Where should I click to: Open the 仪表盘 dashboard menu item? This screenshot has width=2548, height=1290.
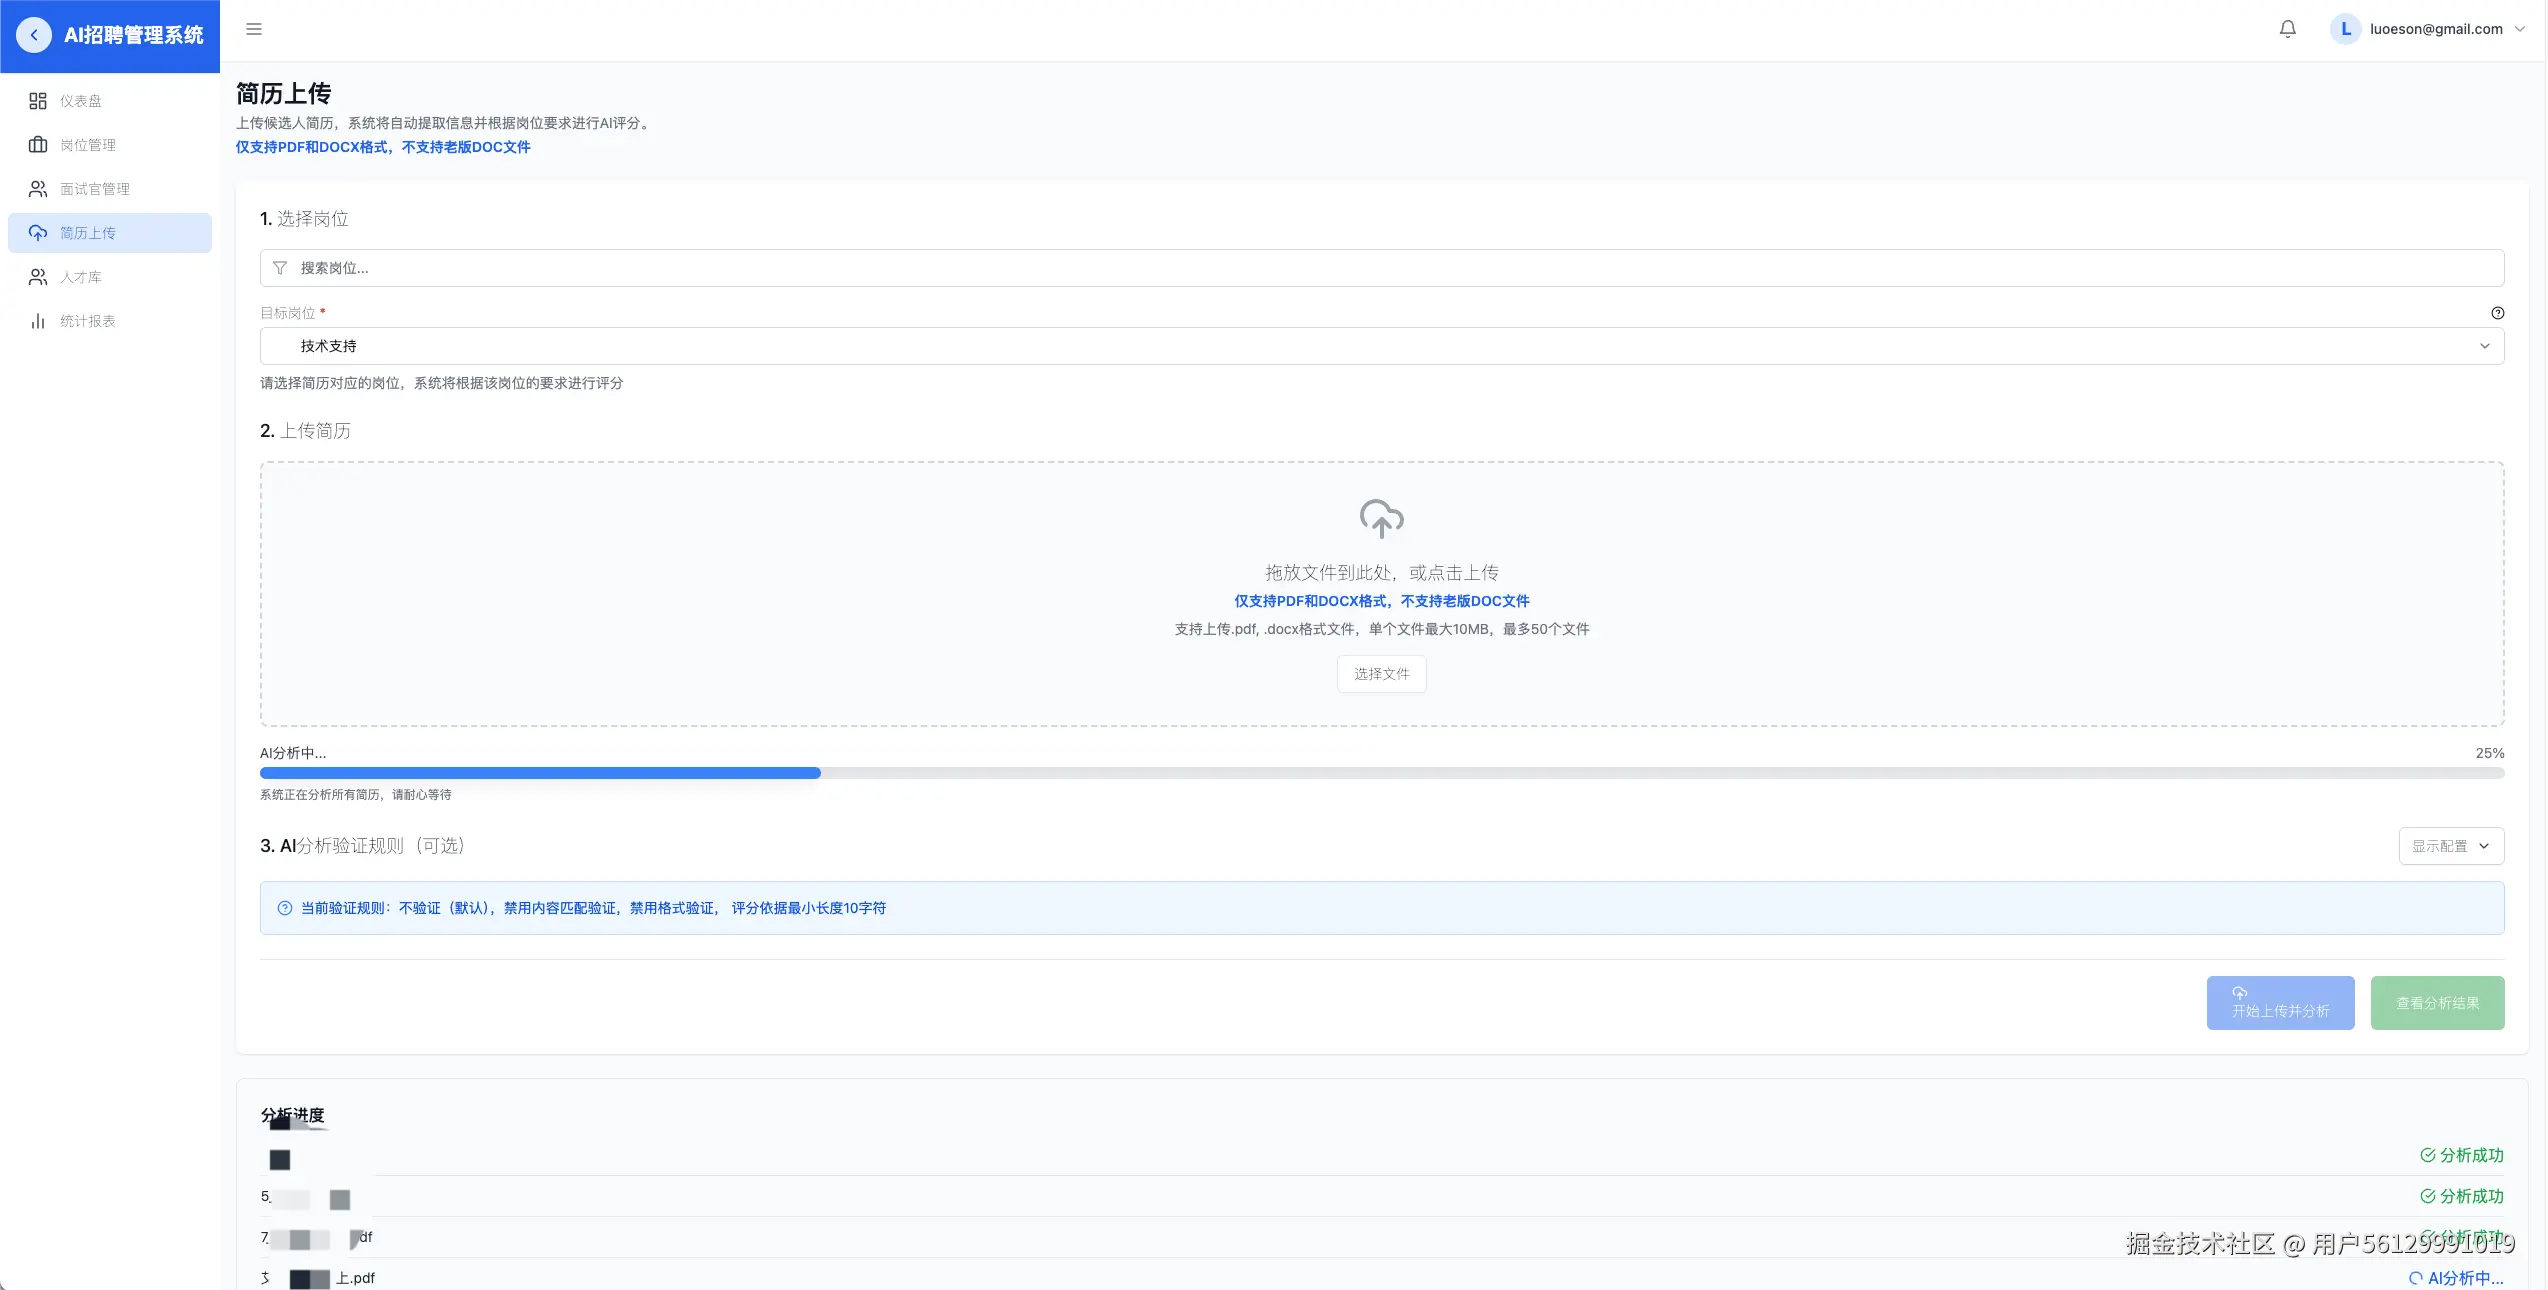click(80, 101)
